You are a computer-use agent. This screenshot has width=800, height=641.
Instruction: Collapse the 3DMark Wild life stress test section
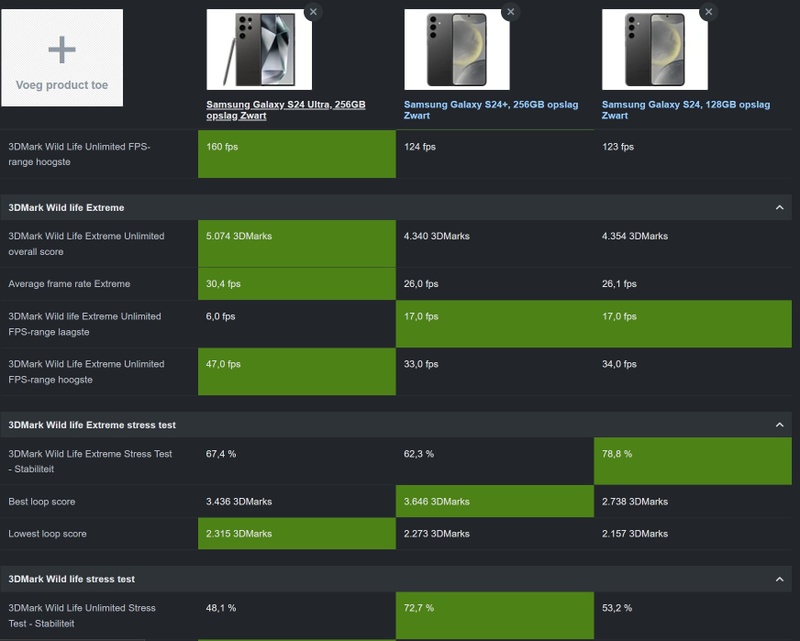click(780, 579)
